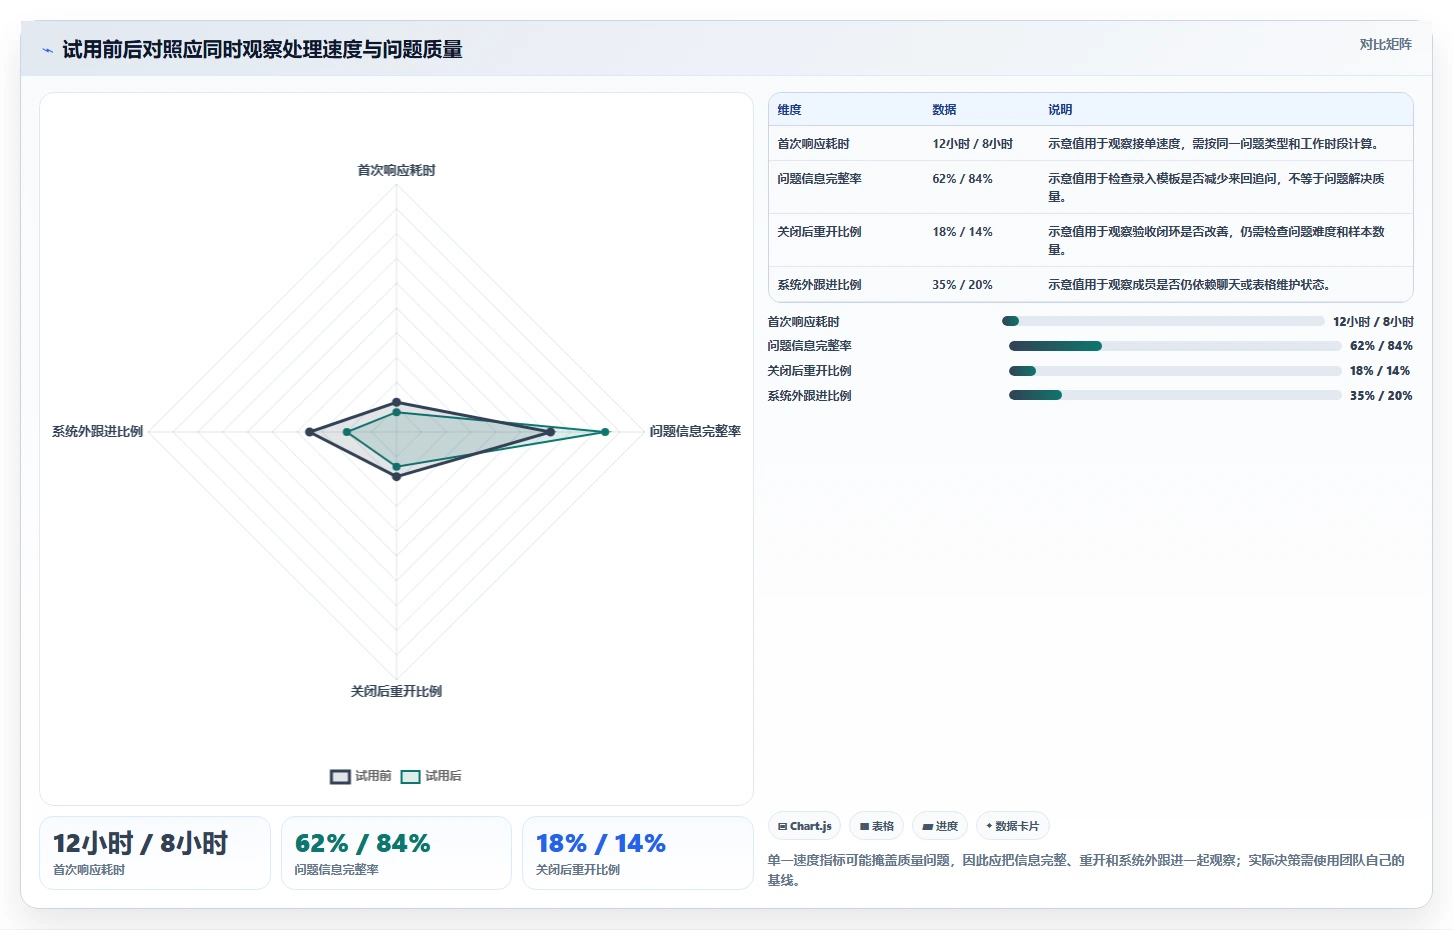Click the 试用前 data point on 关闭后重开比例 axis

(396, 476)
